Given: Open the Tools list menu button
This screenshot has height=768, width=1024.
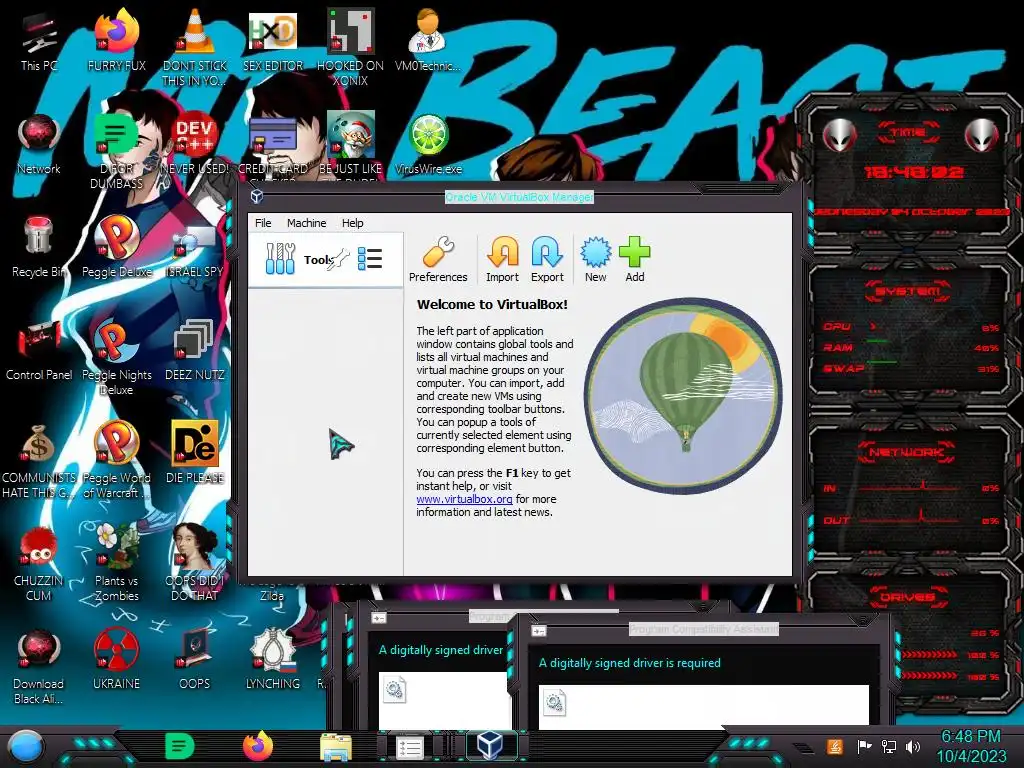Looking at the screenshot, I should (370, 259).
